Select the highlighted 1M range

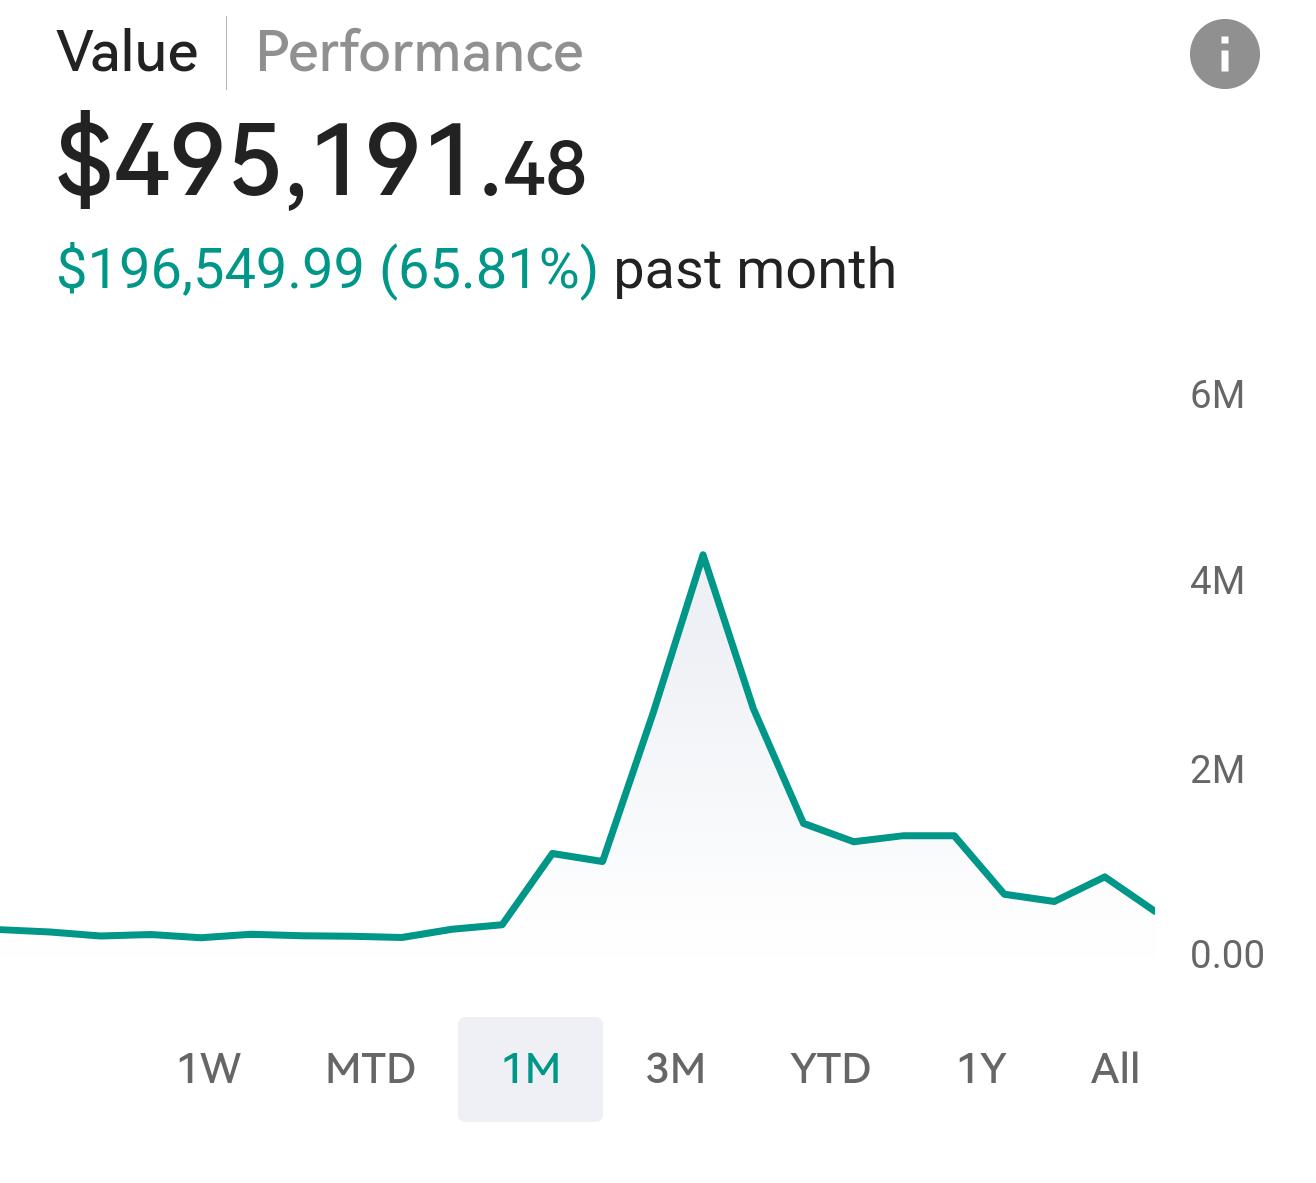(x=530, y=1069)
